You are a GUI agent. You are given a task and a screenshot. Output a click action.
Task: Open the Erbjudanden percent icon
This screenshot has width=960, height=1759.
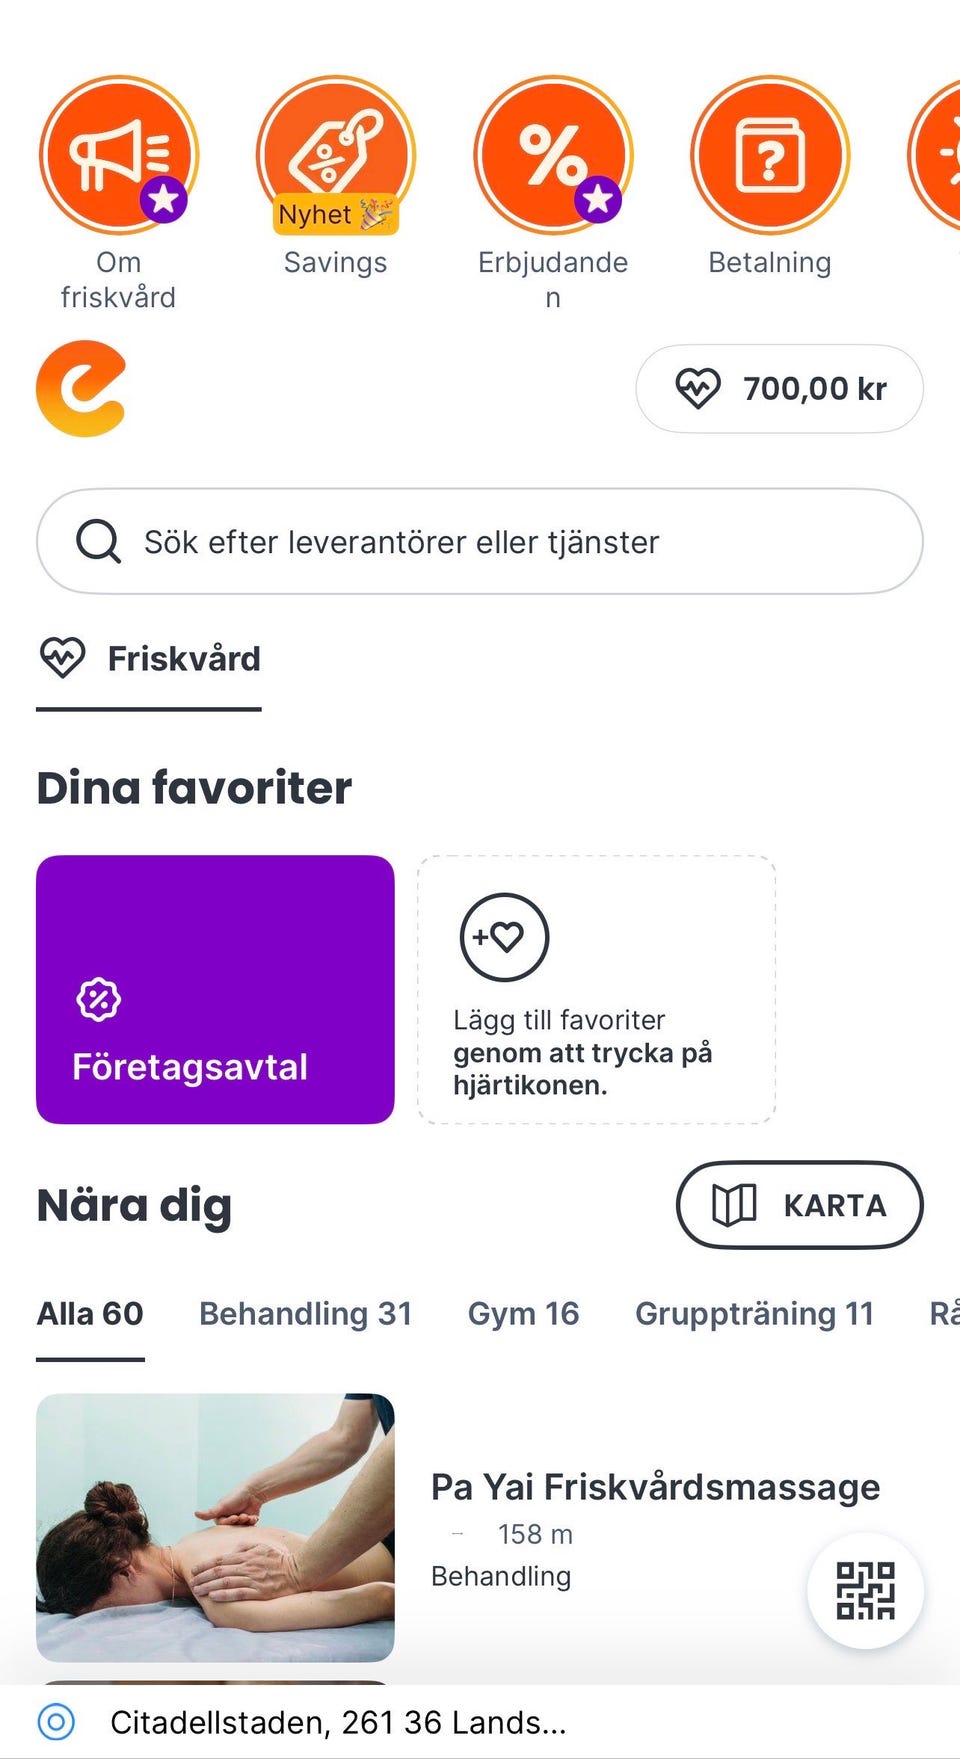pyautogui.click(x=553, y=155)
